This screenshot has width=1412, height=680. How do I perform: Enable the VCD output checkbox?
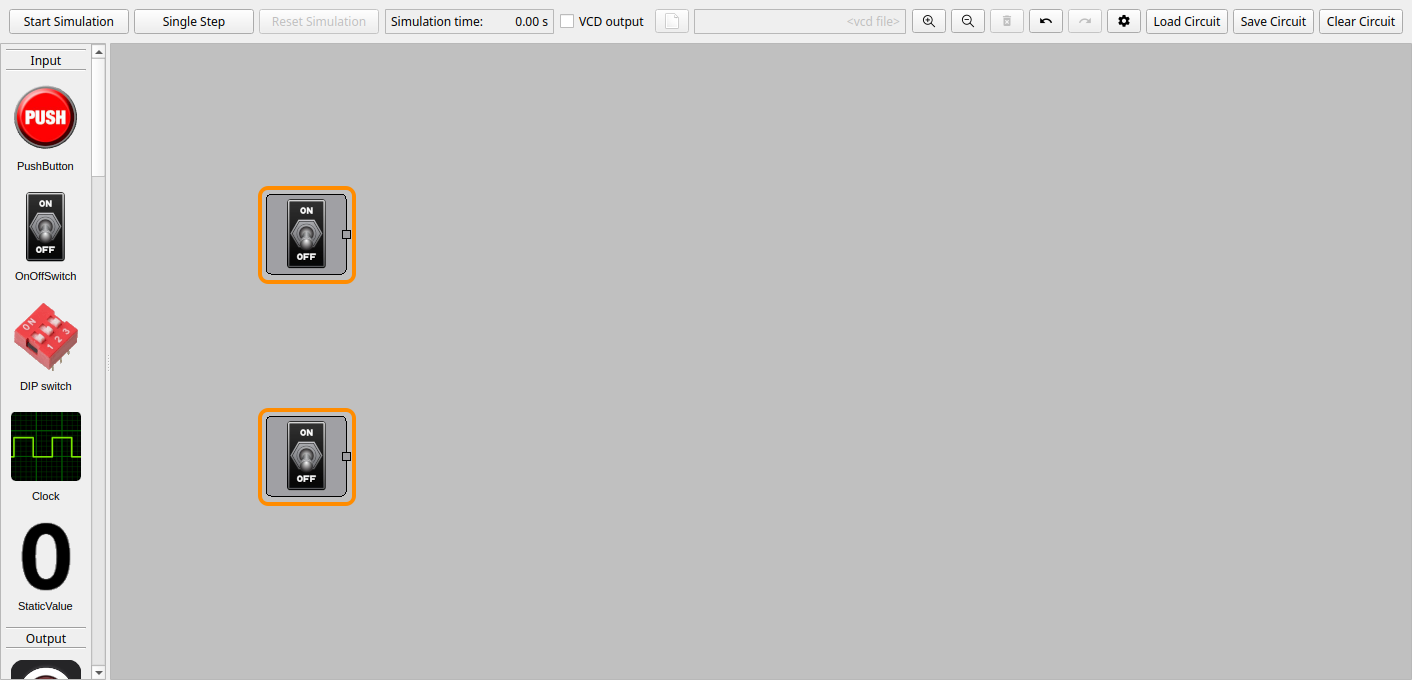pyautogui.click(x=567, y=21)
